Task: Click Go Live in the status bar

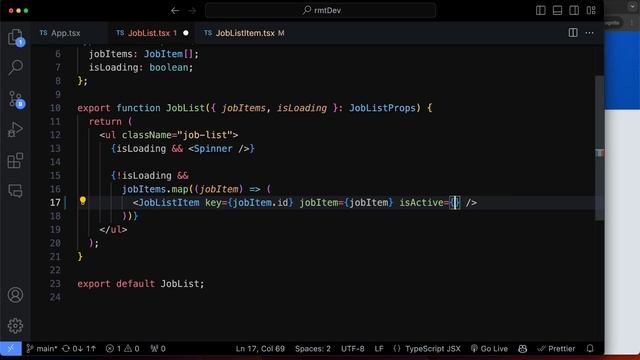Action: (x=489, y=349)
